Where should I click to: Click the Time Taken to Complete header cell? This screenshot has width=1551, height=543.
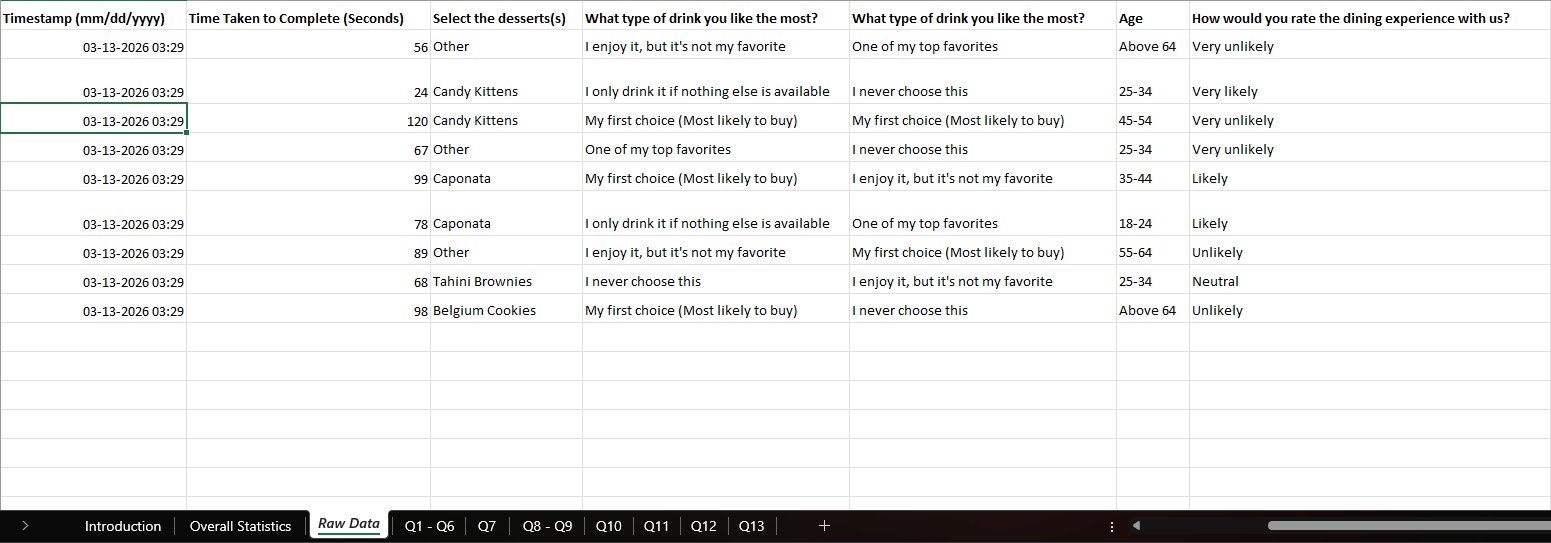[x=297, y=18]
